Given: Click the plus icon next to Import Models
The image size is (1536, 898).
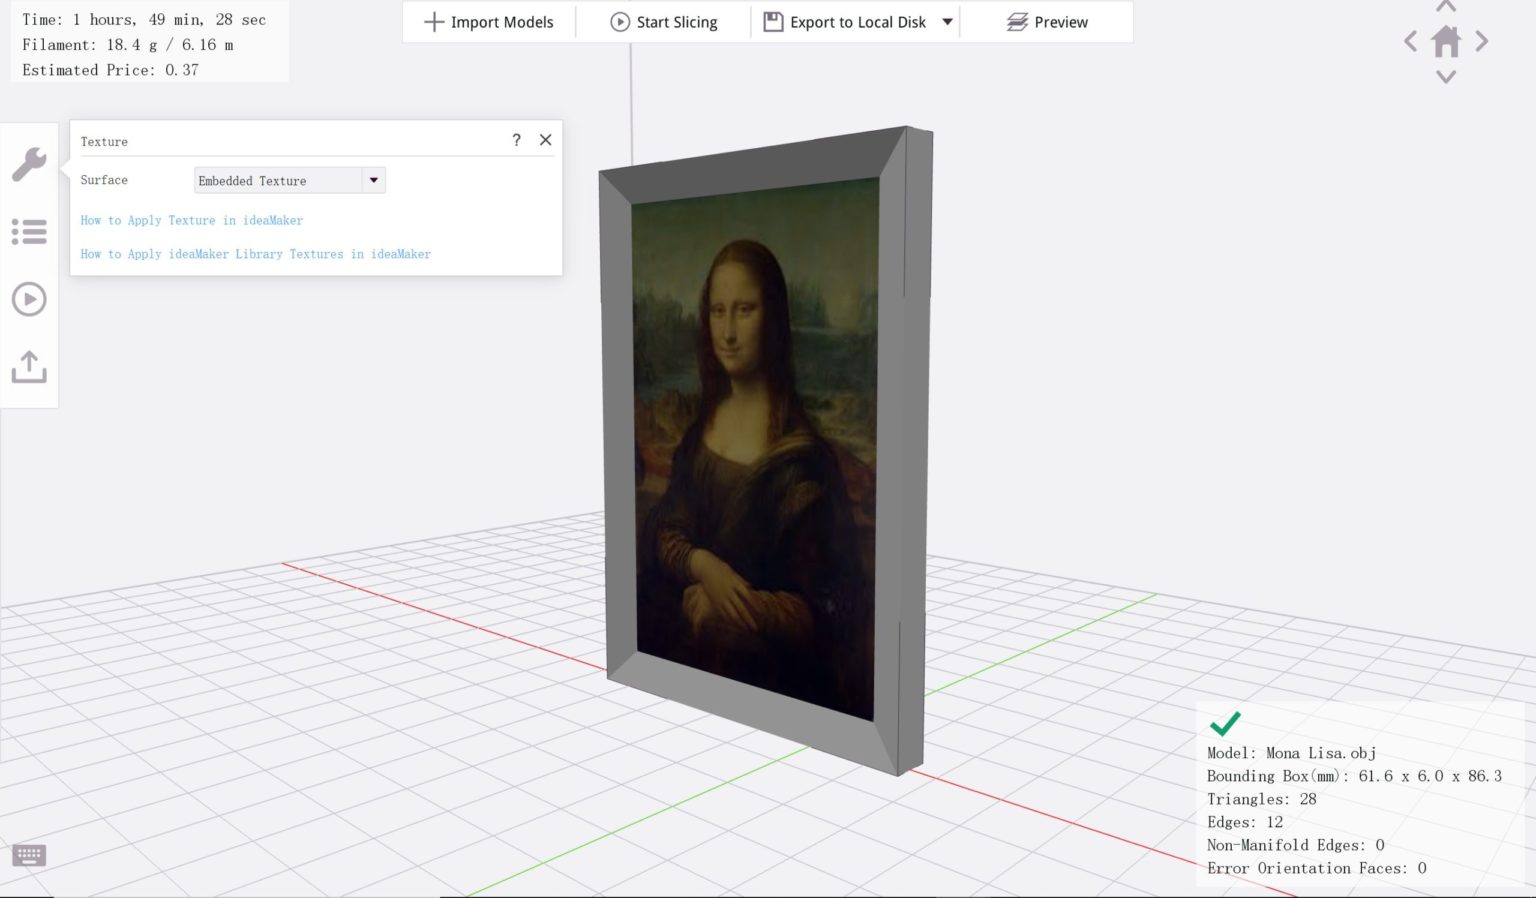Looking at the screenshot, I should point(433,21).
